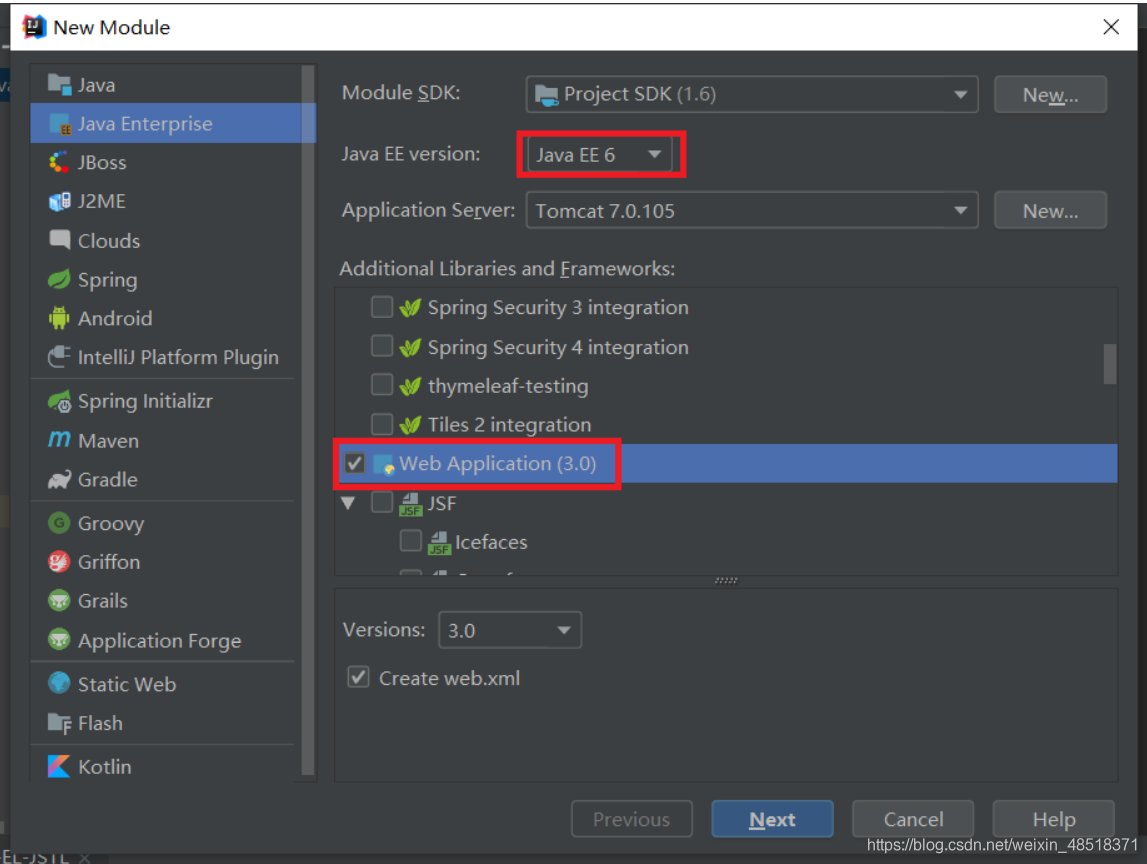The width and height of the screenshot is (1147, 864).
Task: Check the thymeleaf-testing checkbox
Action: coord(382,384)
